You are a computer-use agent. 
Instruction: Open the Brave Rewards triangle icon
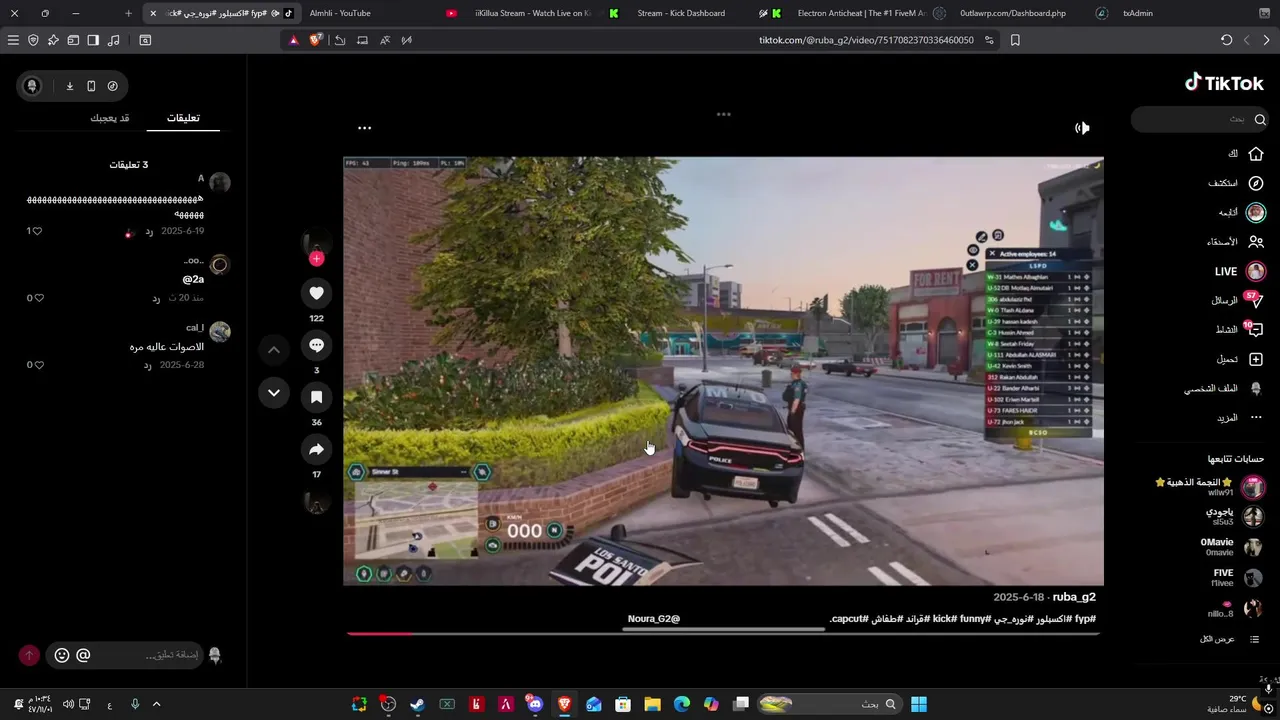(x=293, y=40)
